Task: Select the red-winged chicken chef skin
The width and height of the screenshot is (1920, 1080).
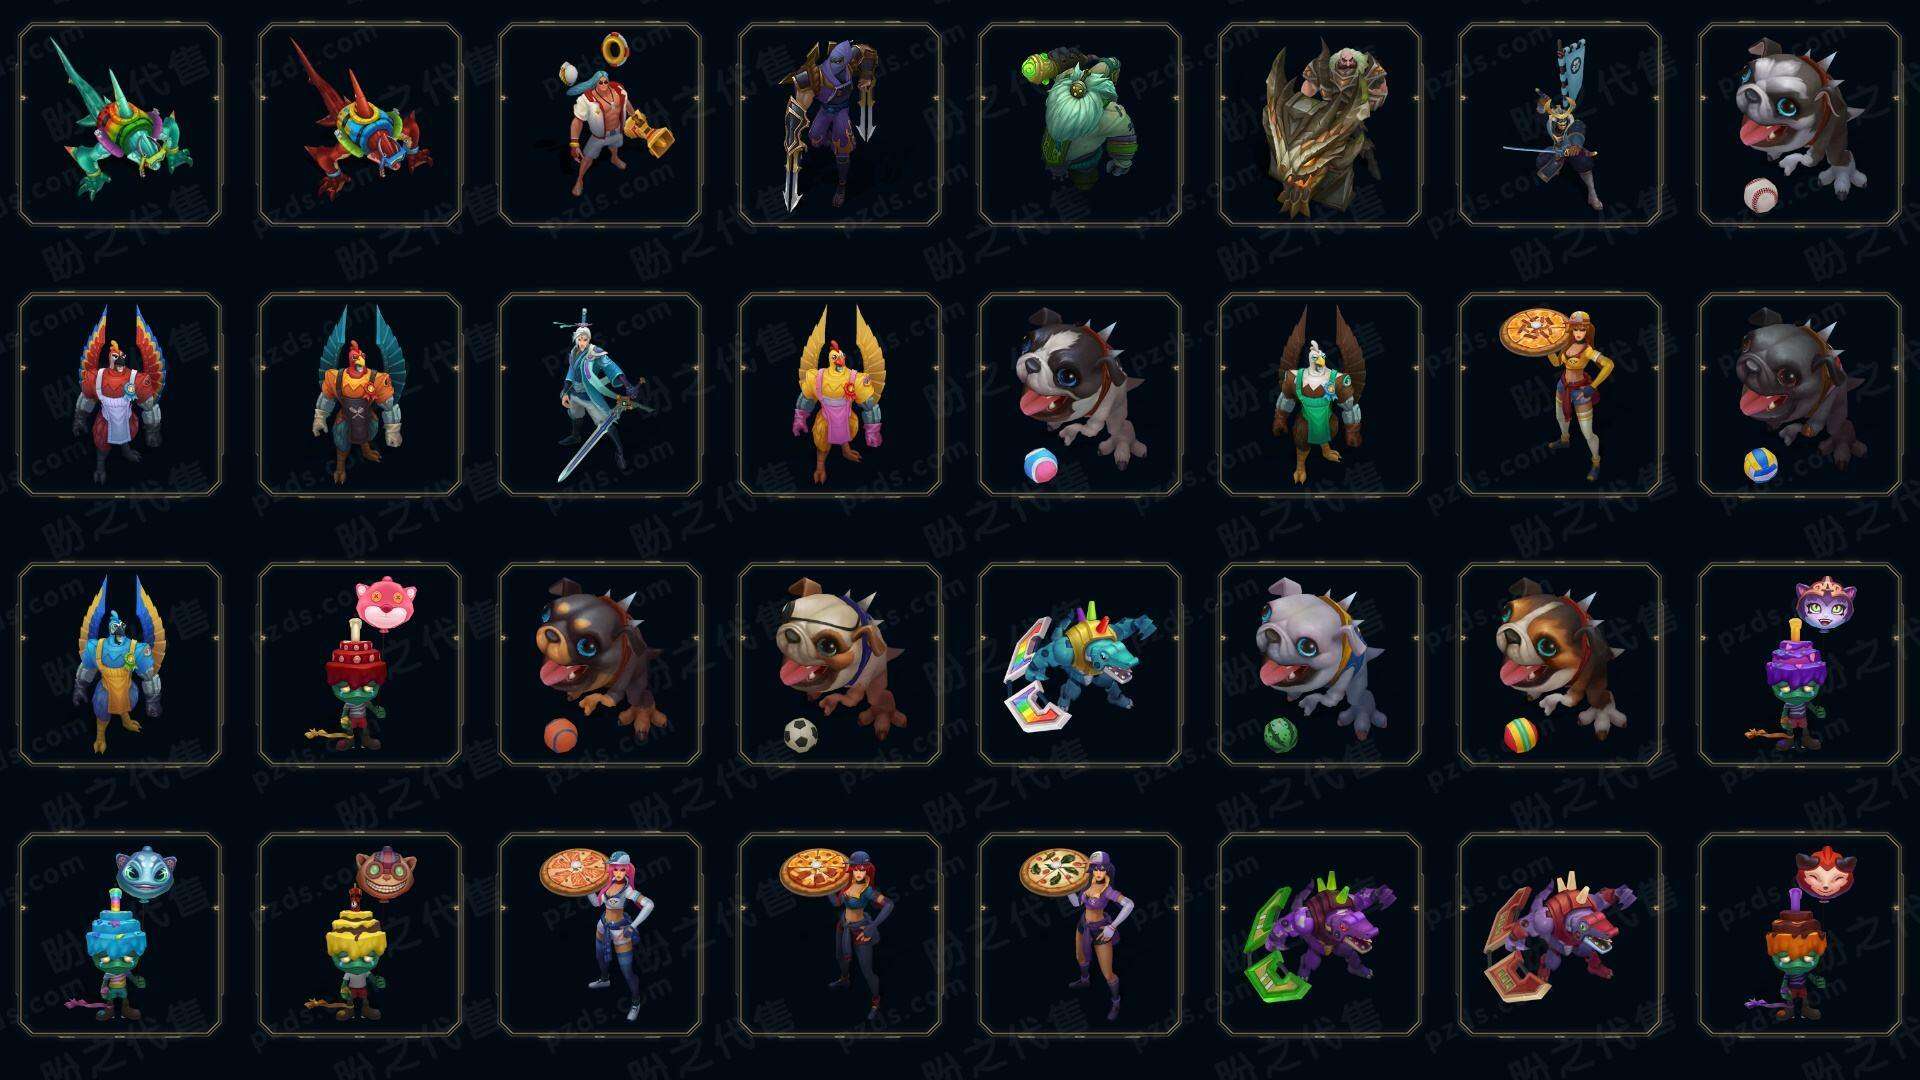Action: click(120, 395)
